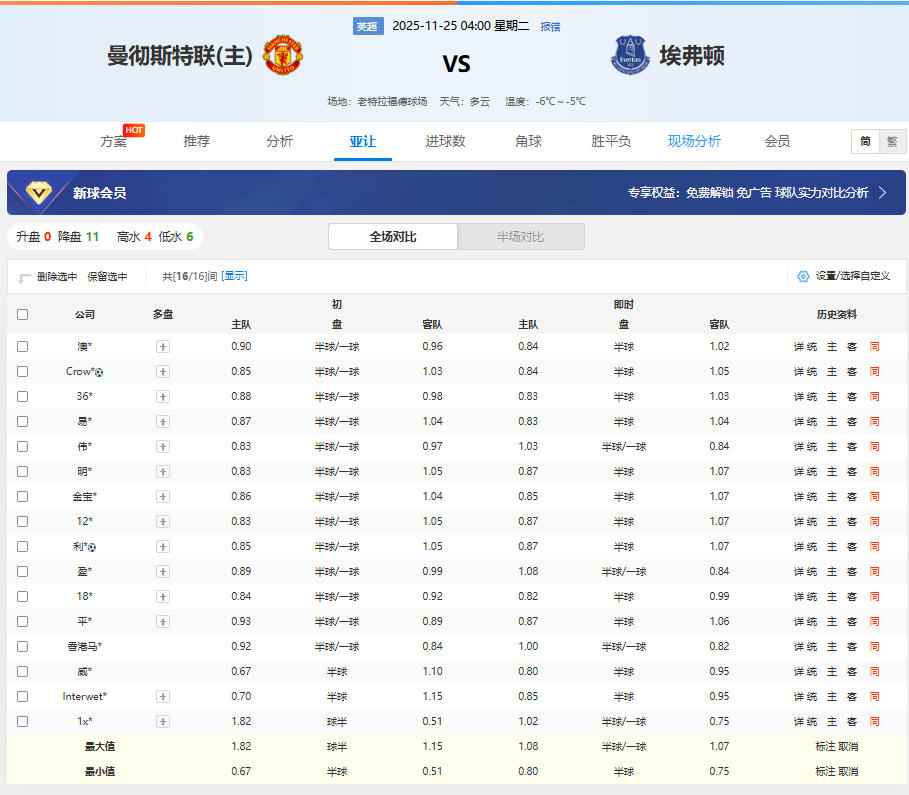Click the 详 icon in 1x* row

[x=798, y=722]
